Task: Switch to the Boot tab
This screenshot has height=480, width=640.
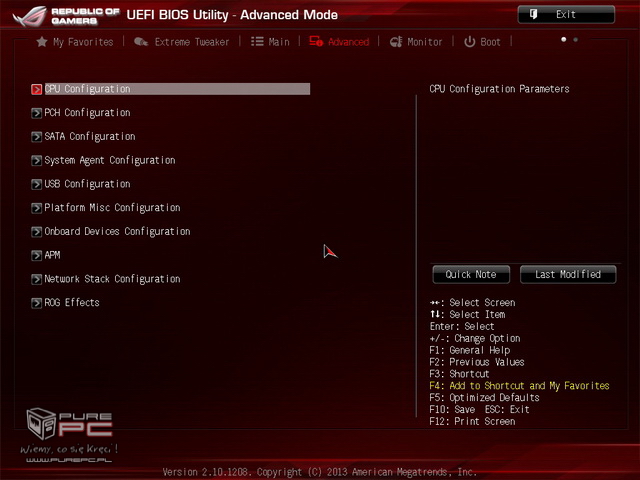Action: [x=490, y=42]
